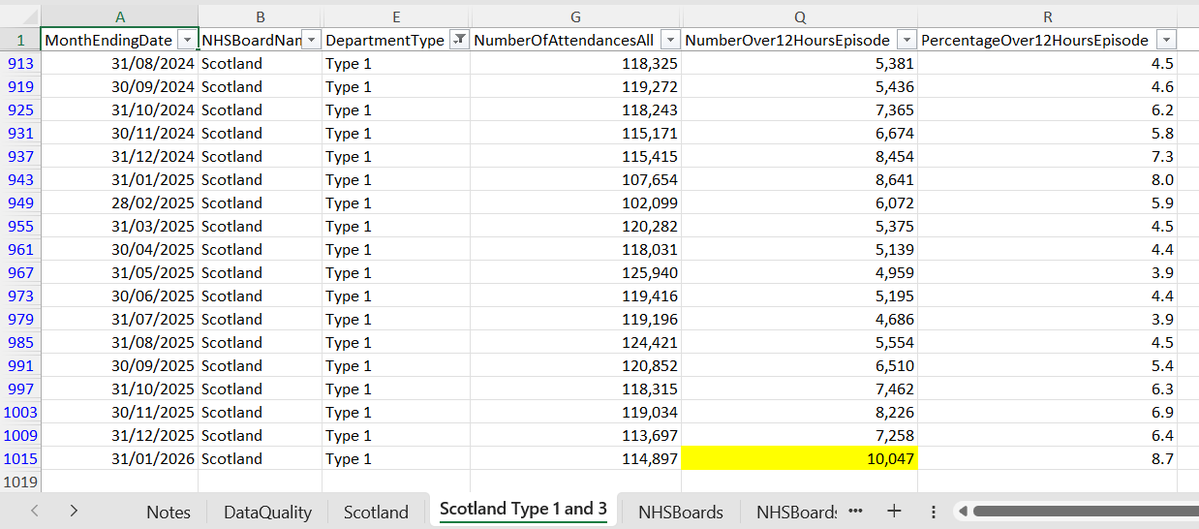Go to next sheet tab arrow

click(x=73, y=511)
